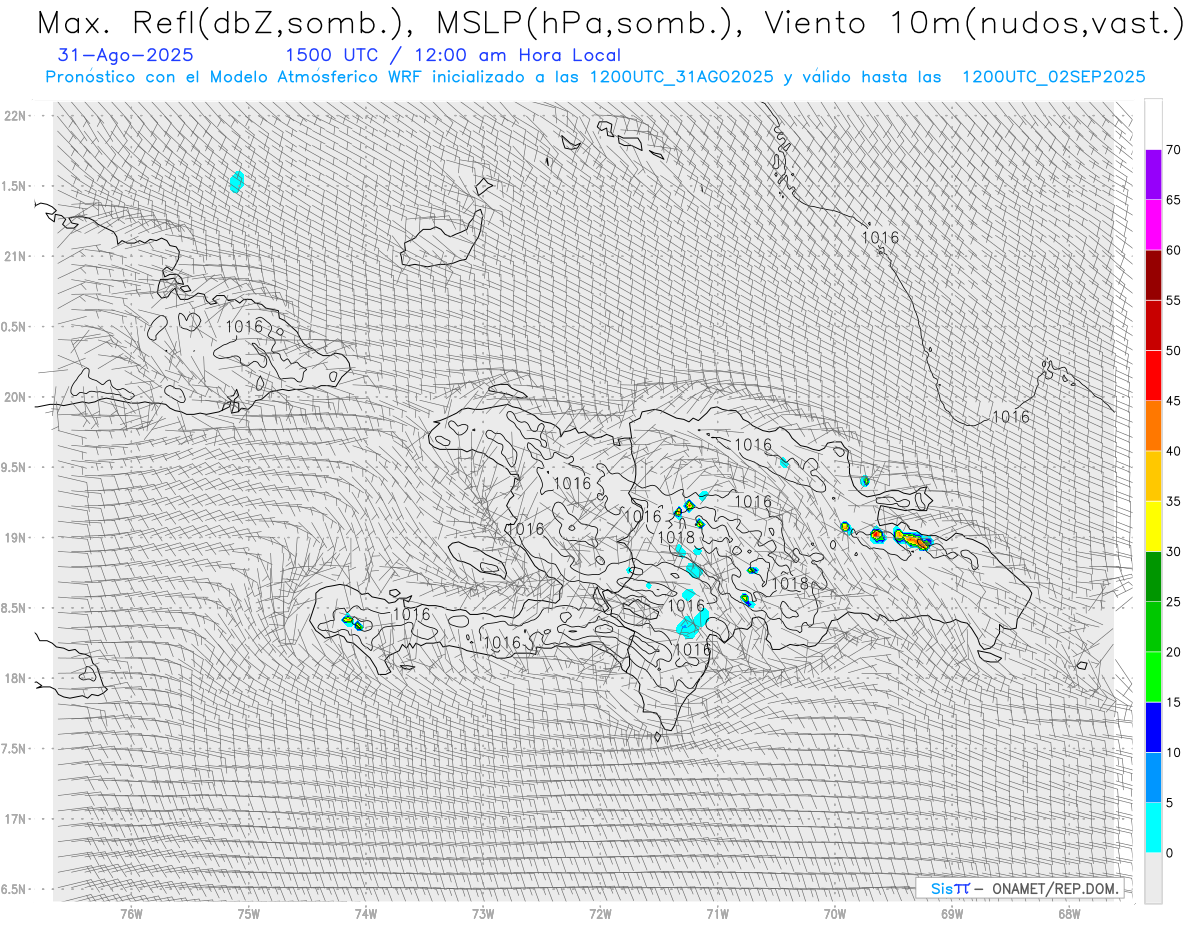Screen dimensions: 1200x927
Task: Click the '9.5N' latitude label
Action: [14, 467]
